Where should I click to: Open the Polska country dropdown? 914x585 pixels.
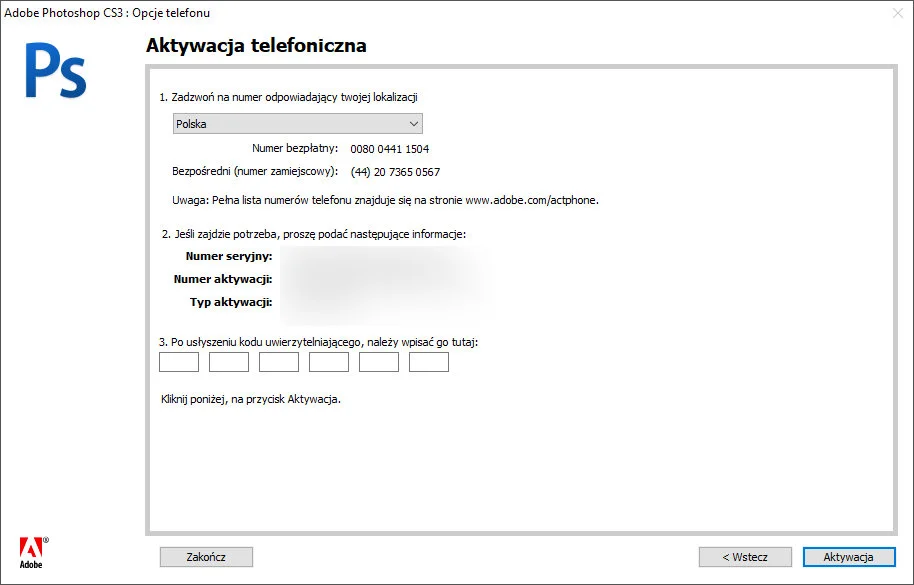click(x=297, y=124)
